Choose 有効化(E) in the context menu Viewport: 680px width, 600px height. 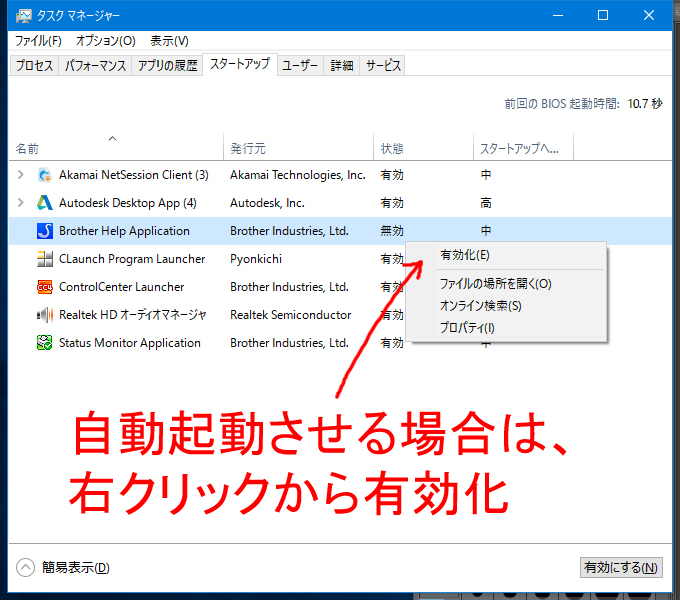506,255
